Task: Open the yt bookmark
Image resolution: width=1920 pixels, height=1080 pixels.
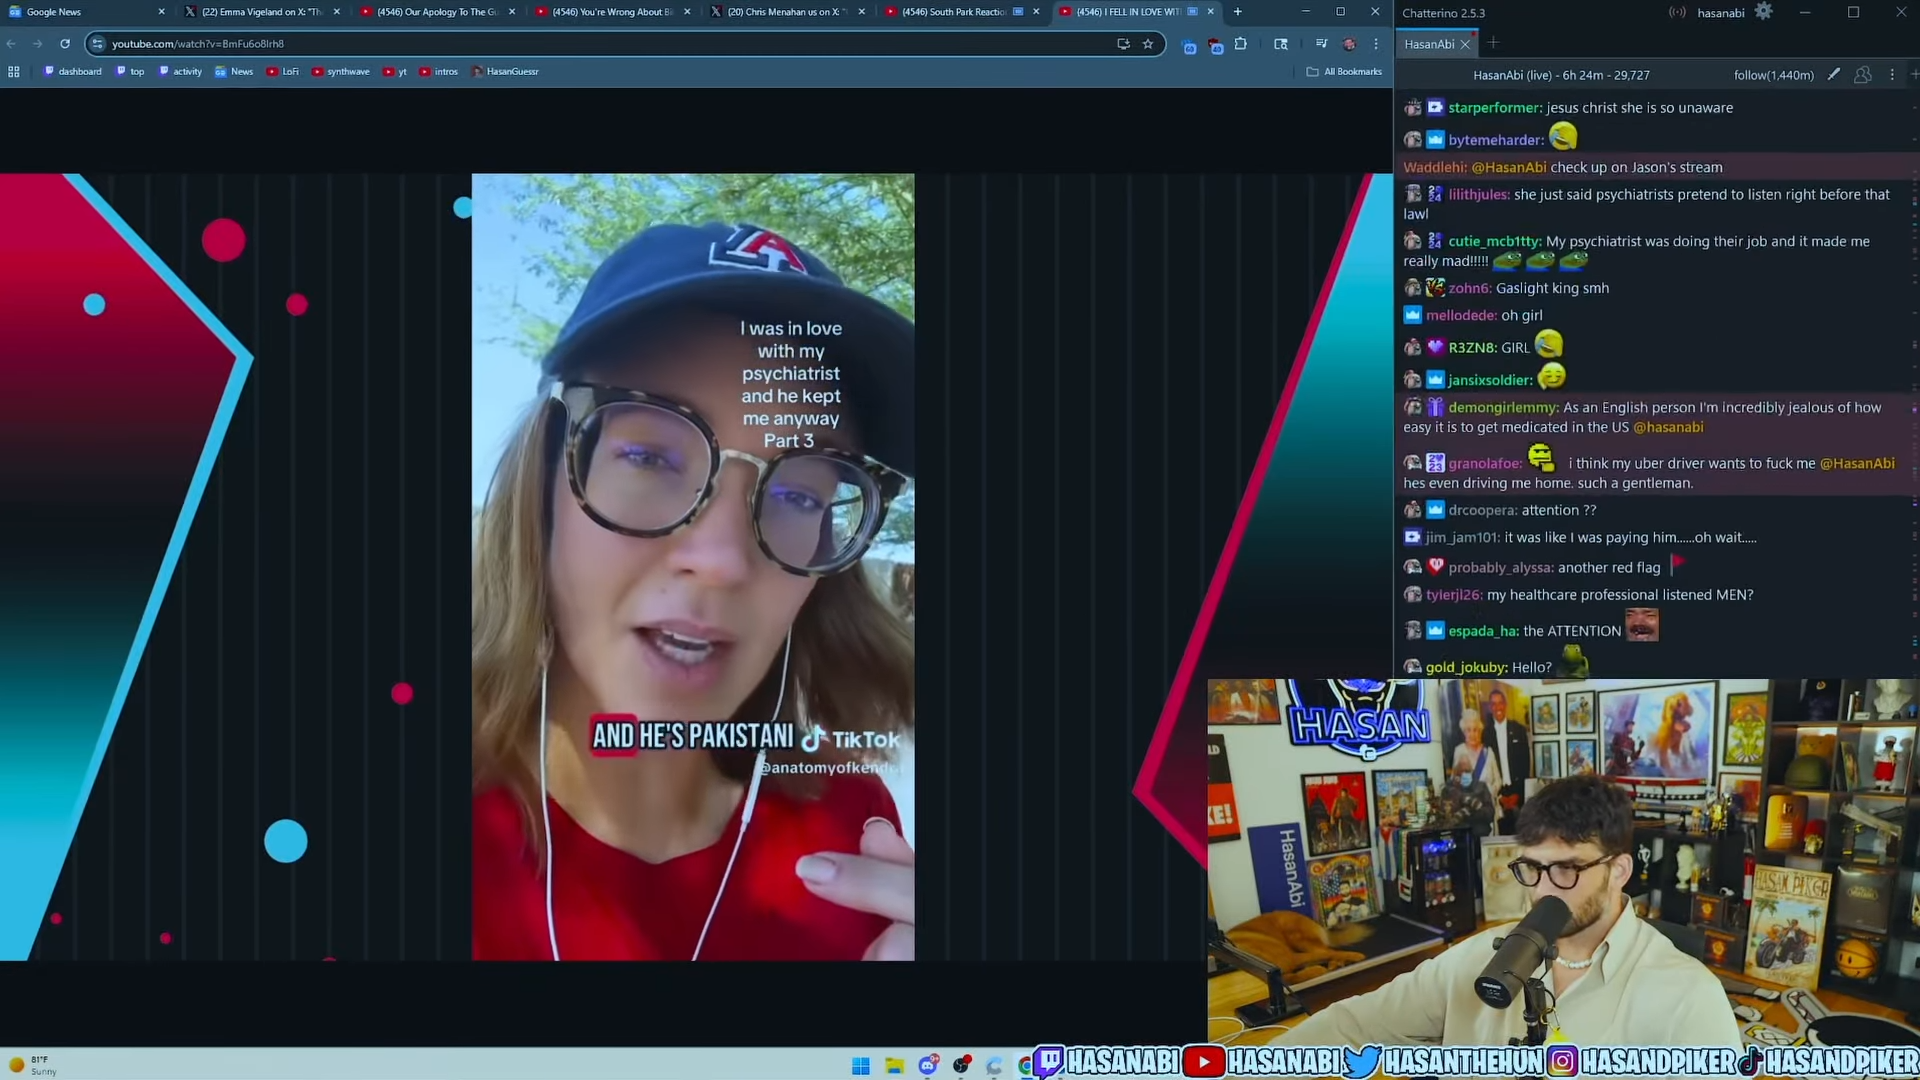Action: (395, 72)
